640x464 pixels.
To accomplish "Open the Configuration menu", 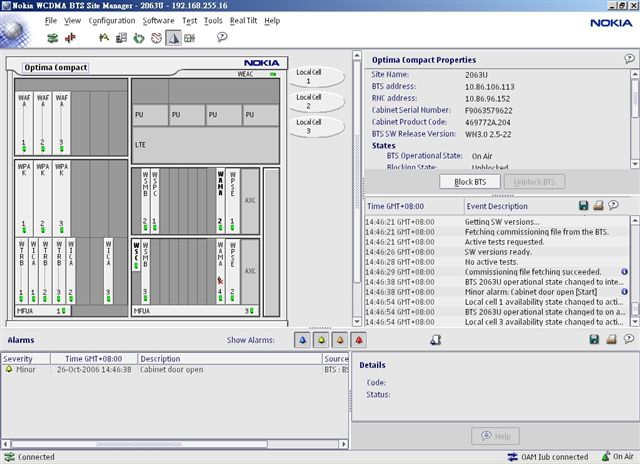I will (112, 20).
